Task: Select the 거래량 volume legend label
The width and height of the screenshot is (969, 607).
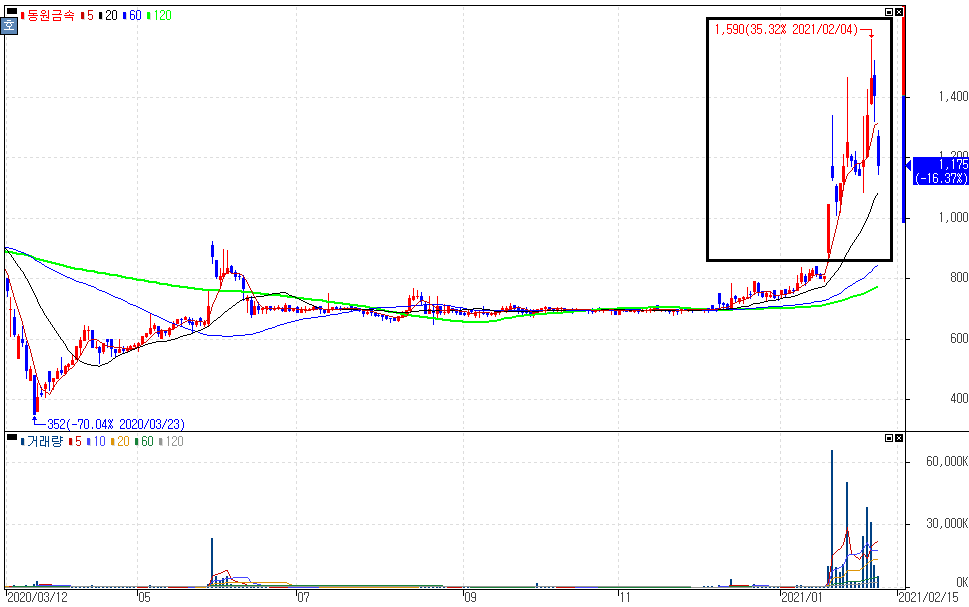Action: pos(42,441)
